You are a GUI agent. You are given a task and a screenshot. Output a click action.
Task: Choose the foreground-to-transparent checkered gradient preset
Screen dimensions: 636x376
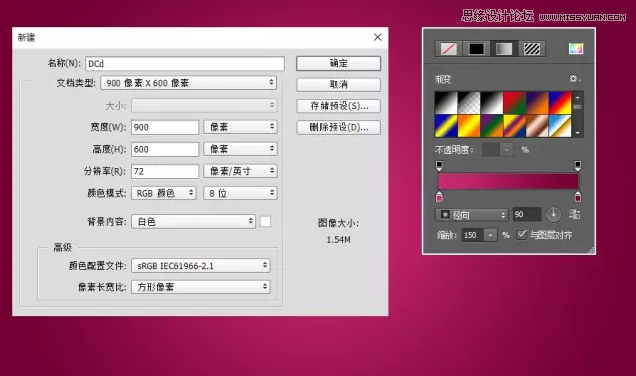coord(469,103)
